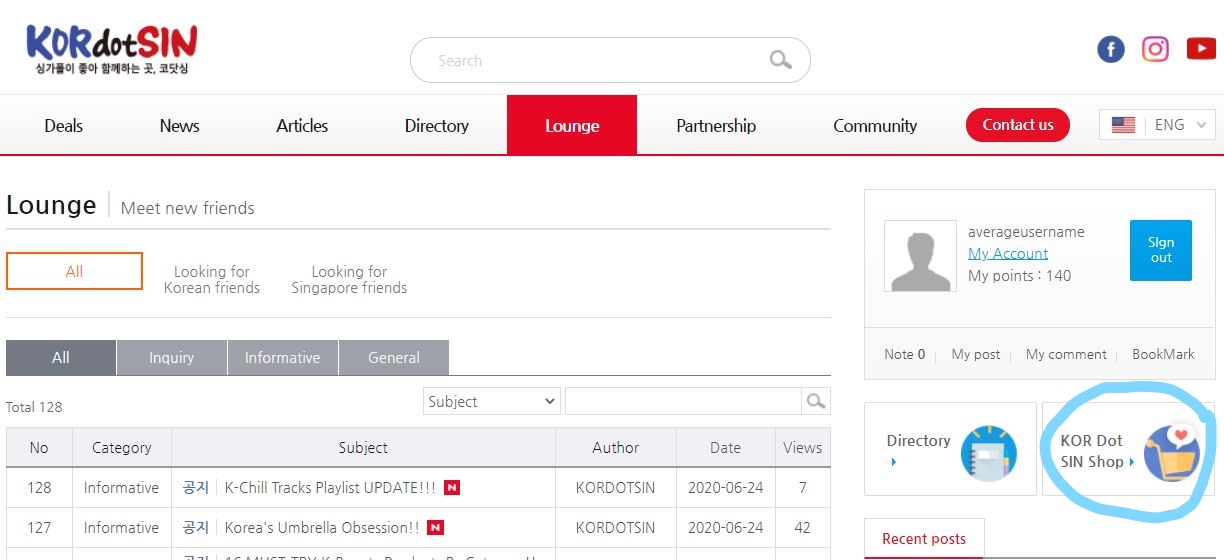
Task: Click the red N badge on K-Chill Tracks post
Action: [x=452, y=488]
